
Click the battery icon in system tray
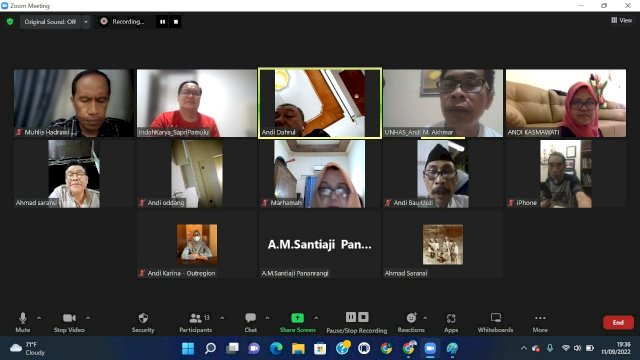click(590, 348)
